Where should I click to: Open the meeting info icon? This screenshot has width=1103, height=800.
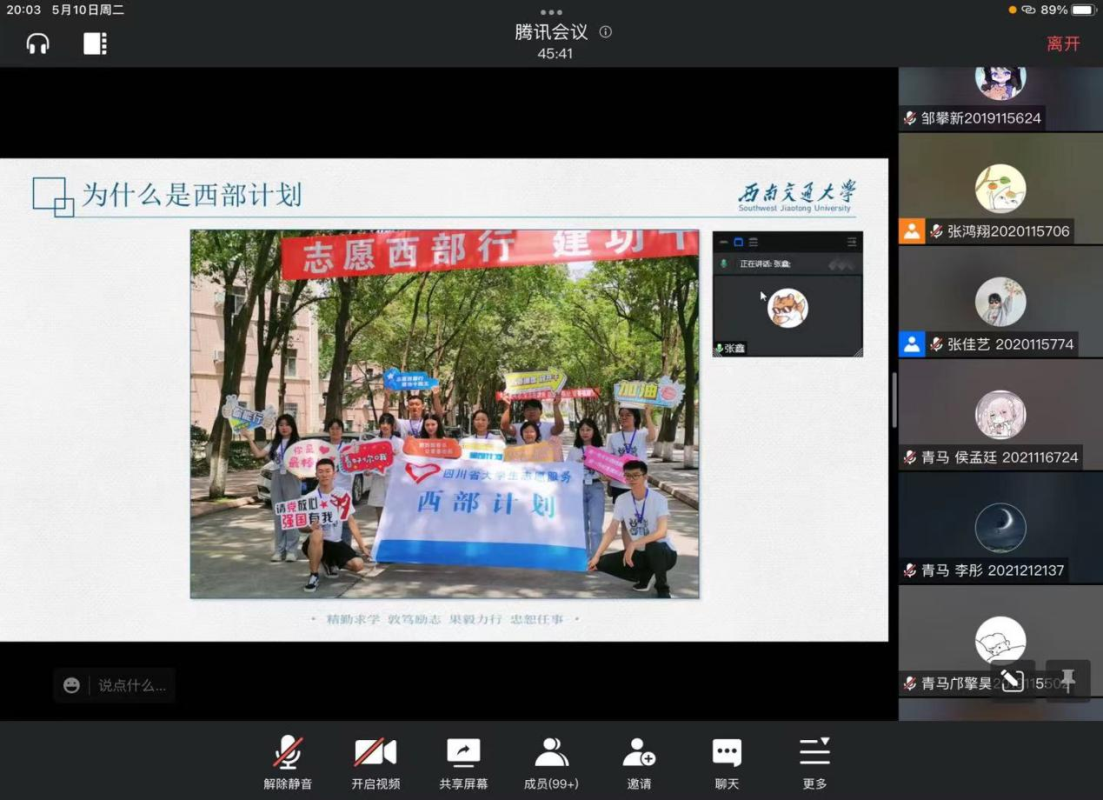click(605, 32)
